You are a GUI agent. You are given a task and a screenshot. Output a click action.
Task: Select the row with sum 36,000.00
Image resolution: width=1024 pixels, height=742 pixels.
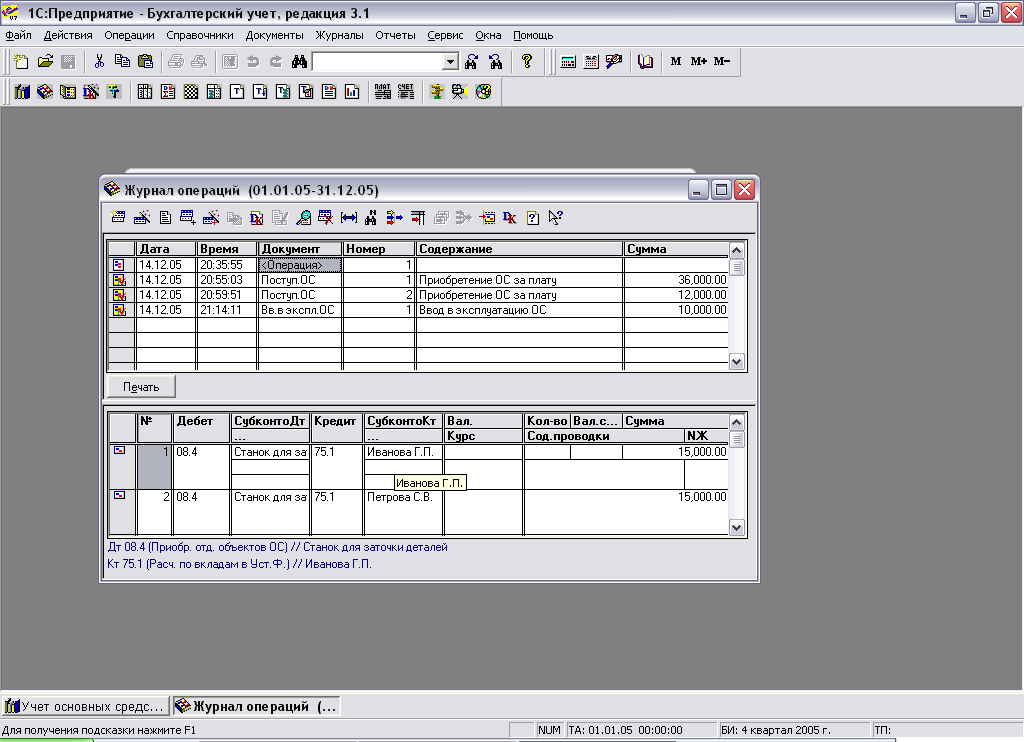pyautogui.click(x=418, y=280)
